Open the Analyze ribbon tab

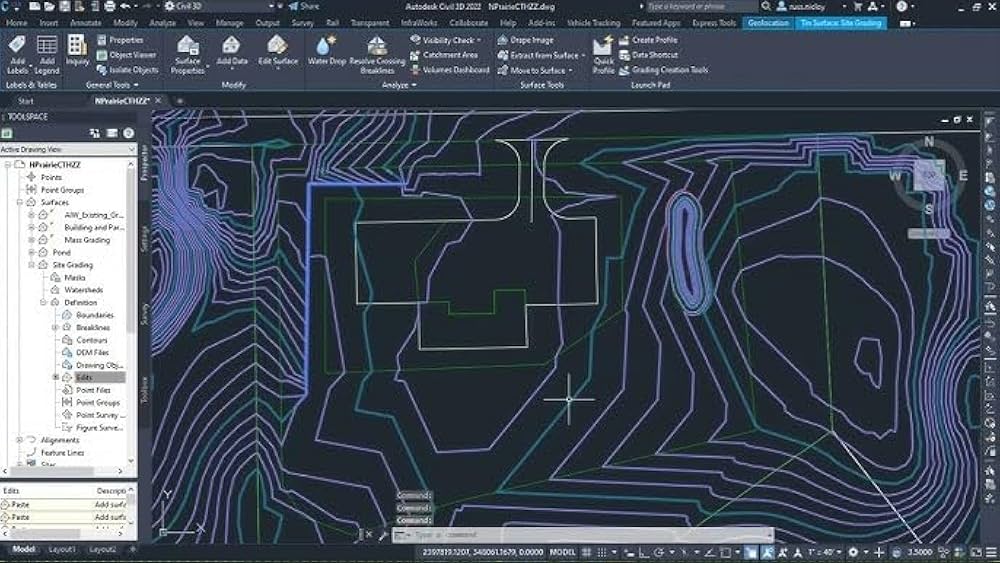click(x=163, y=23)
